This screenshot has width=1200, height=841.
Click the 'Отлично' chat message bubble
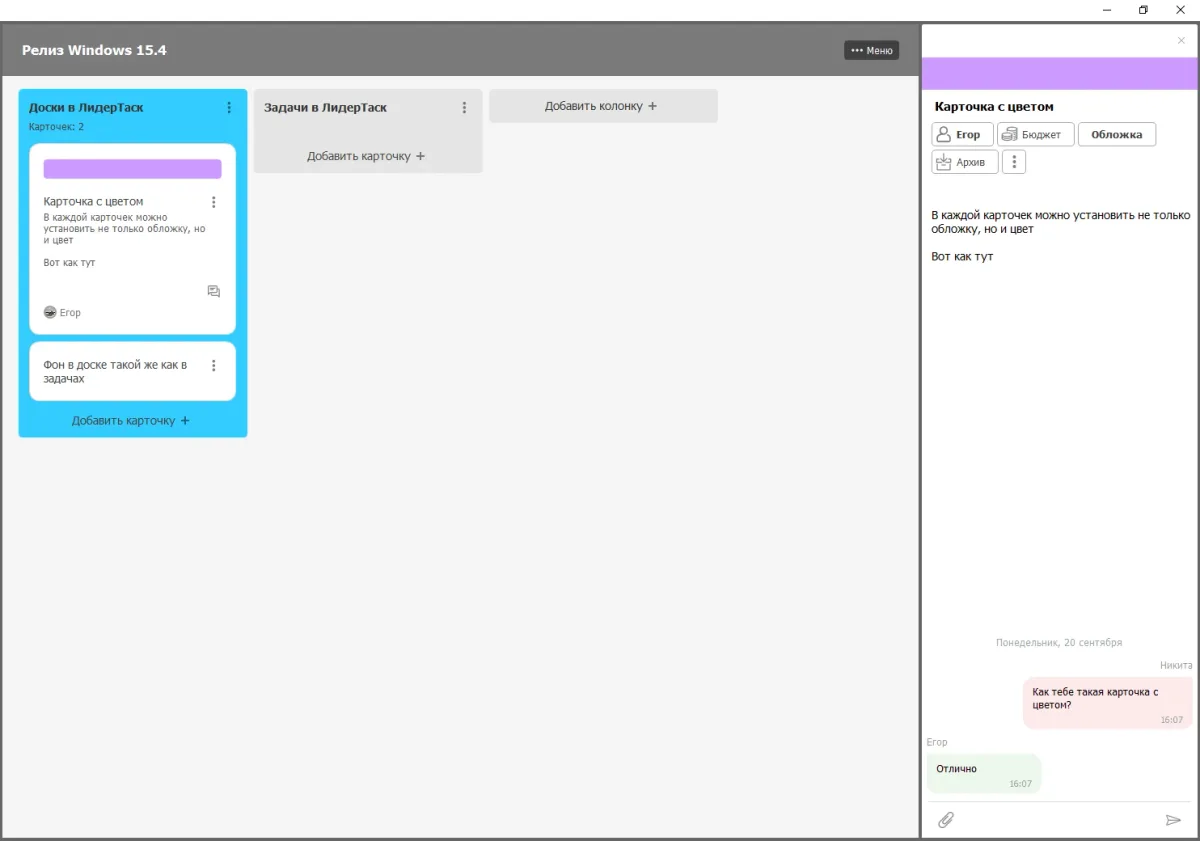pos(983,773)
